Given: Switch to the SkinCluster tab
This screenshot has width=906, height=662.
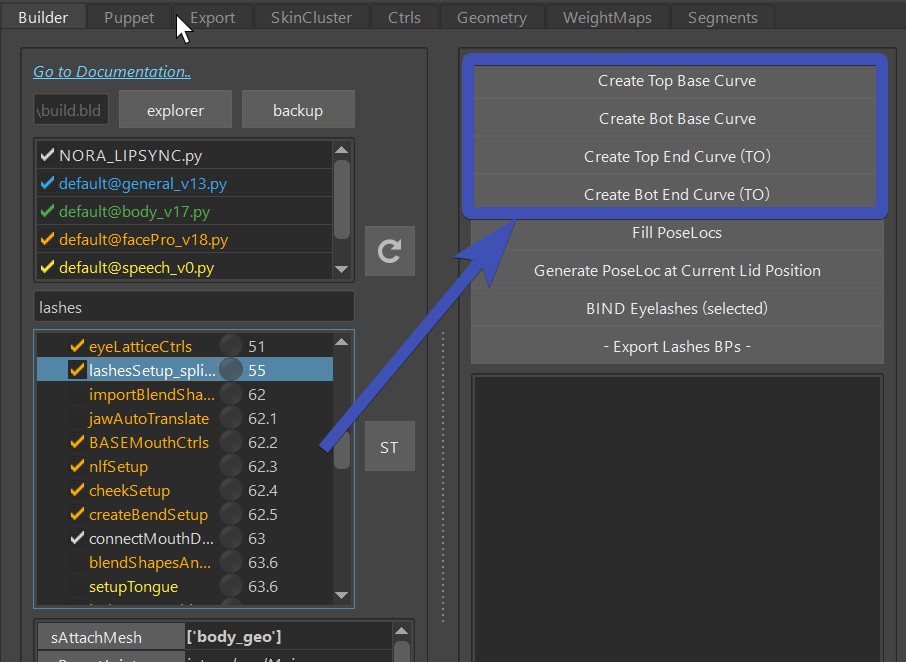Looking at the screenshot, I should pos(312,17).
